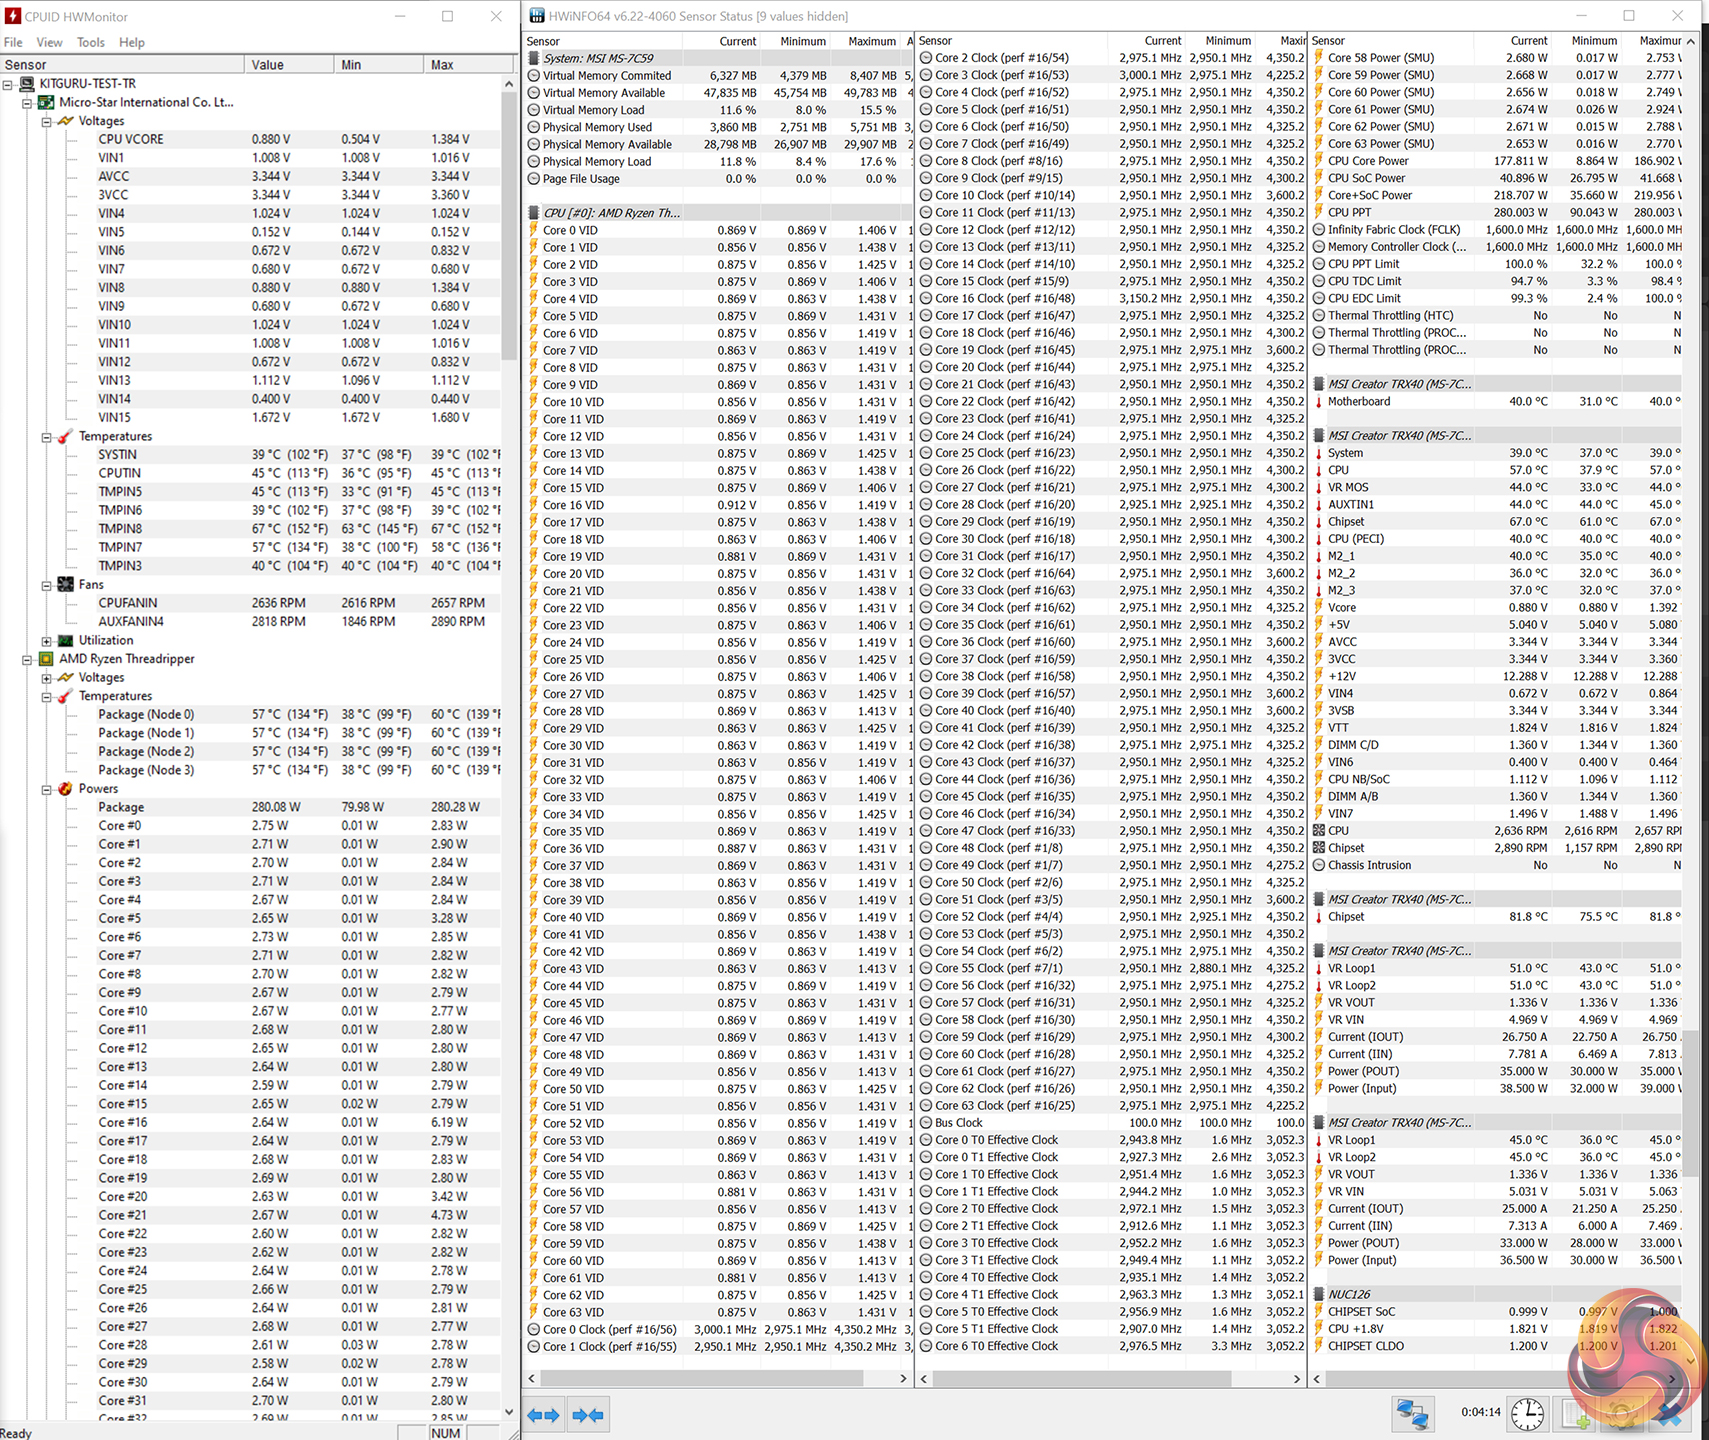Expand Voltages under AMD Ryzen Threadripper
The width and height of the screenshot is (1709, 1440).
point(47,678)
